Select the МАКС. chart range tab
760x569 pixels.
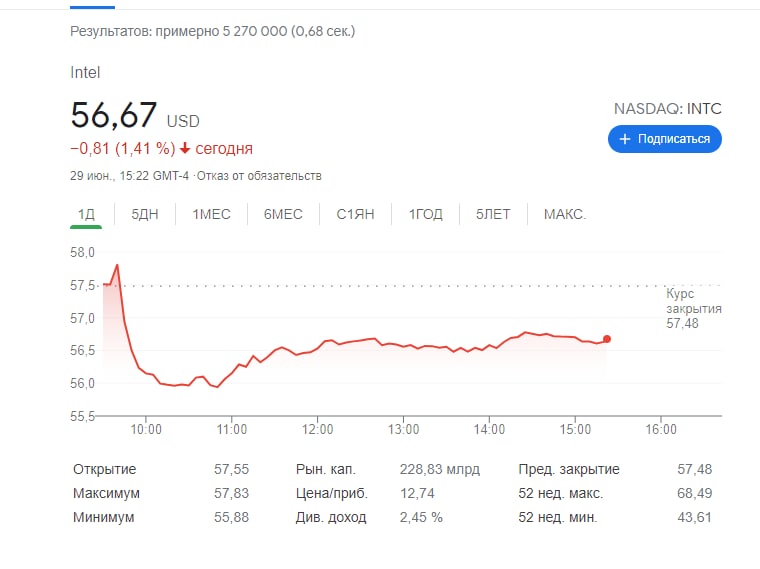click(x=565, y=214)
